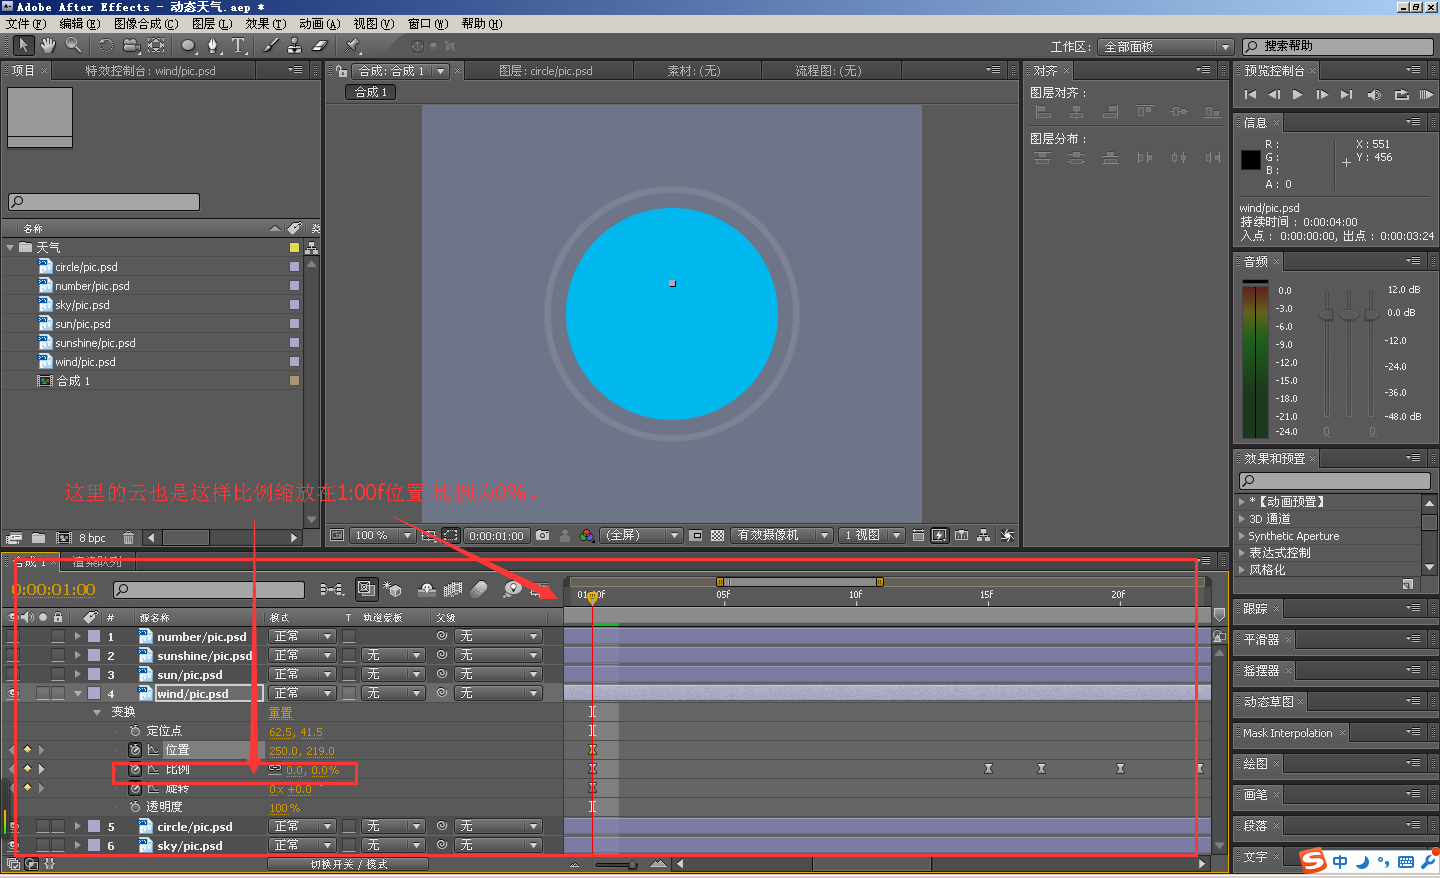Toggle the scale stopwatch for wind/pic.psd
The width and height of the screenshot is (1440, 878).
pos(135,770)
